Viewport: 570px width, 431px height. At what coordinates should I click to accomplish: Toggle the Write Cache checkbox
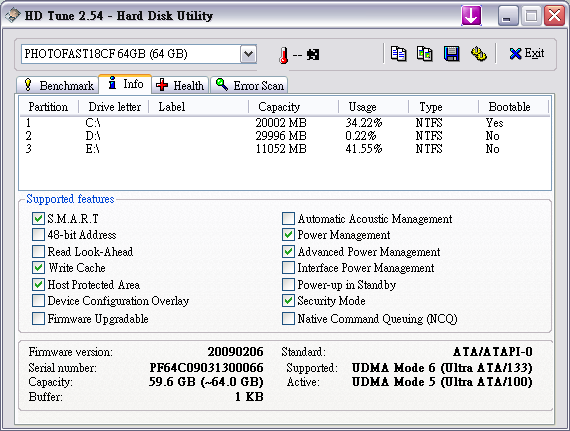[38, 268]
